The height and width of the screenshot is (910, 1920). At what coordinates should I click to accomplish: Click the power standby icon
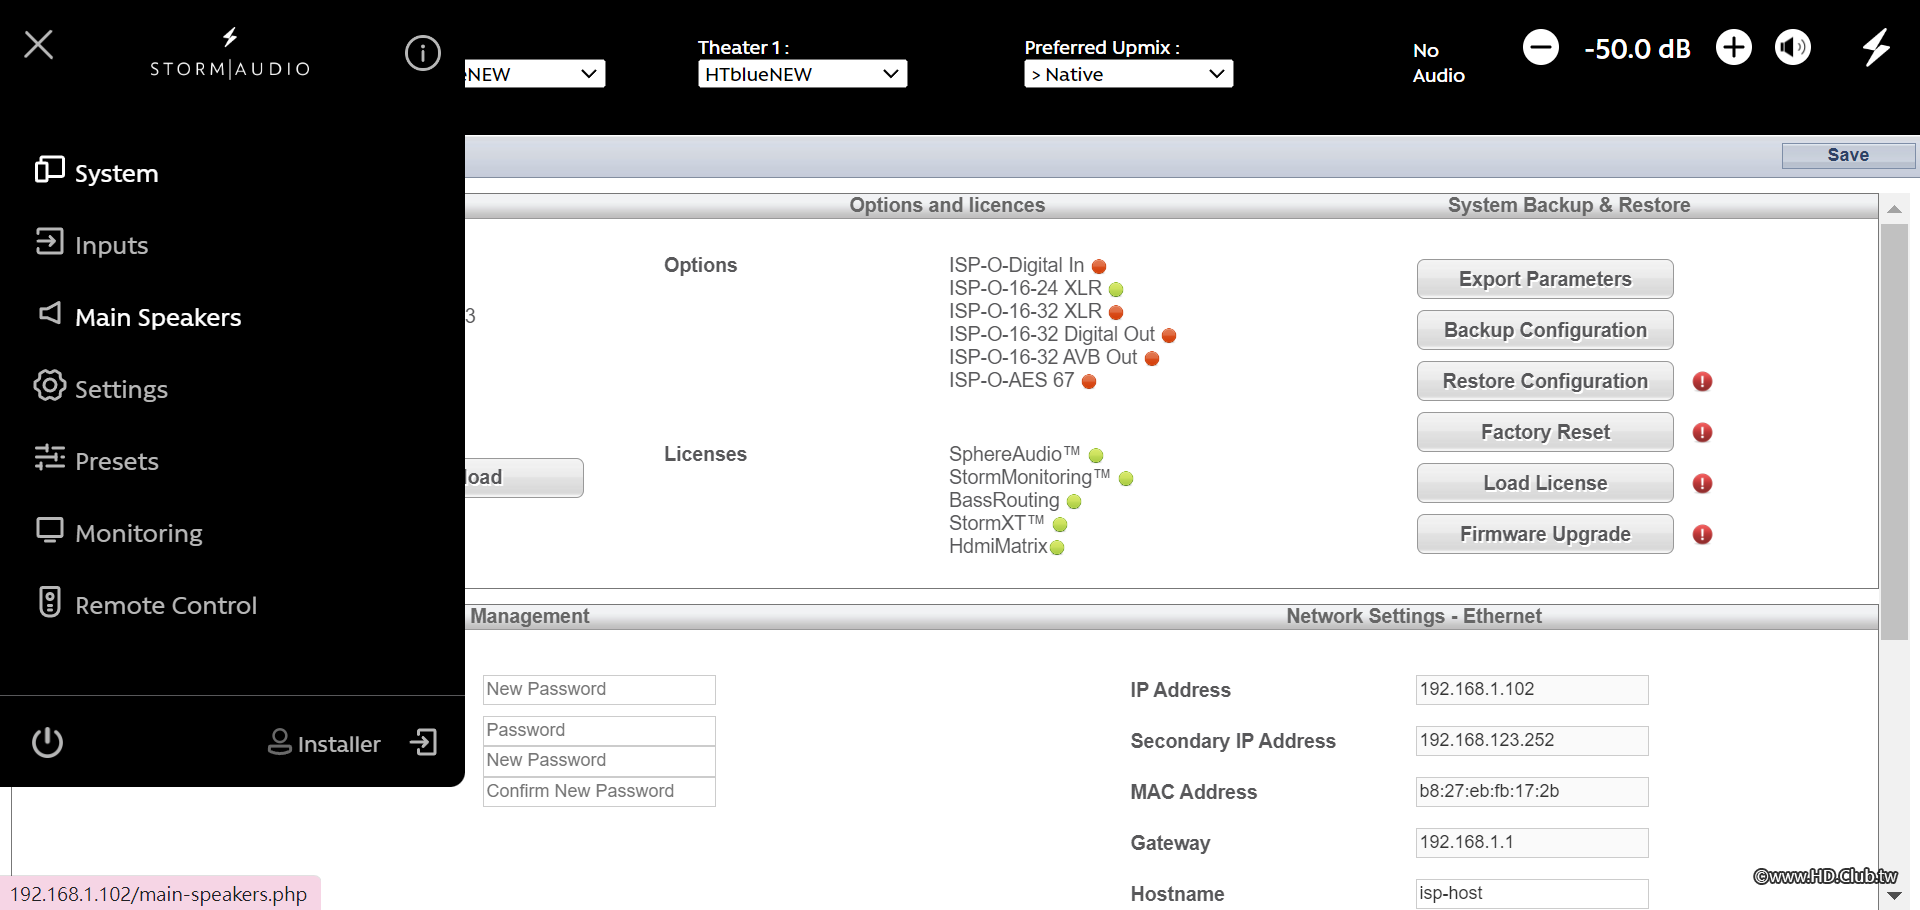(x=47, y=742)
